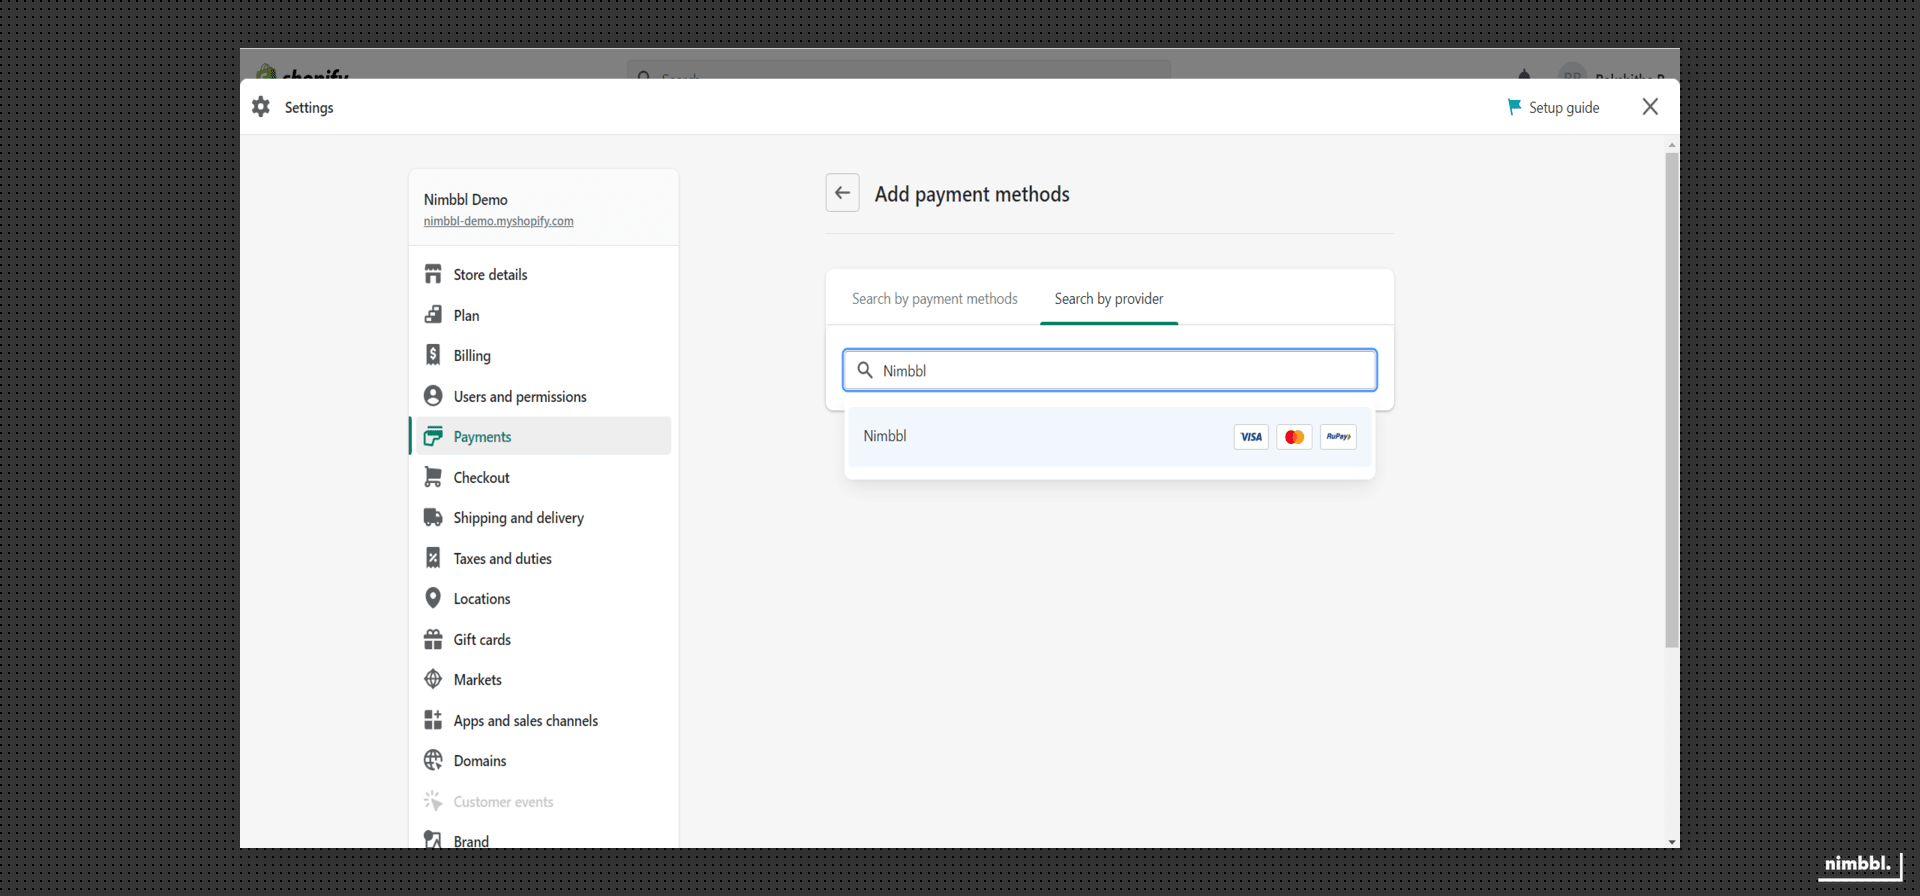Click the Billing dollar icon
The height and width of the screenshot is (896, 1920).
[433, 355]
